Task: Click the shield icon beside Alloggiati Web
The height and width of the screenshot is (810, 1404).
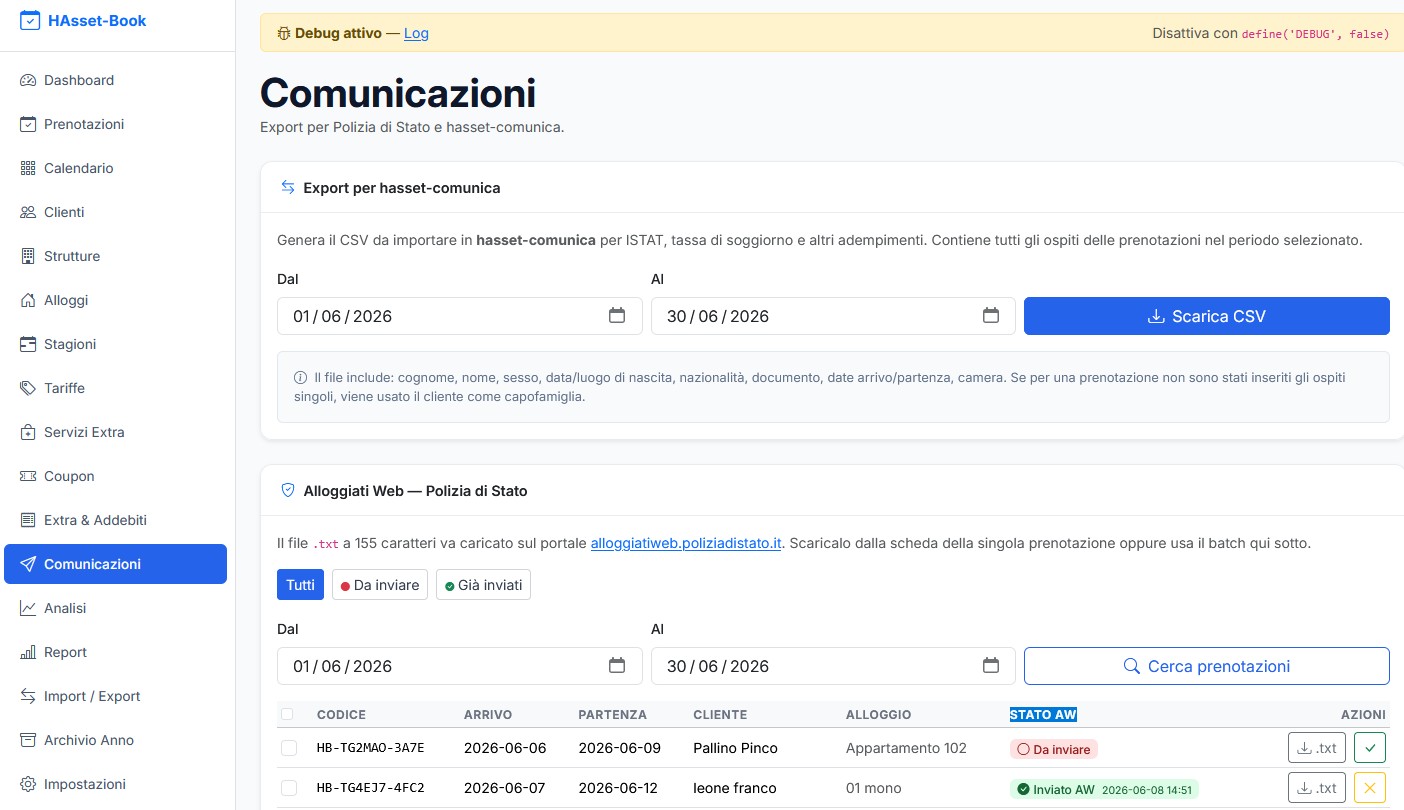Action: pos(288,491)
